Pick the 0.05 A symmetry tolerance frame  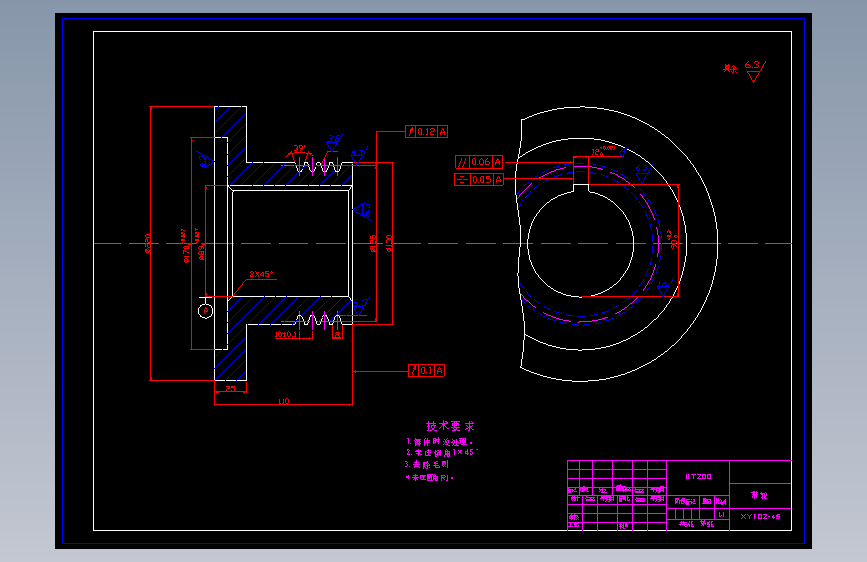click(x=479, y=180)
